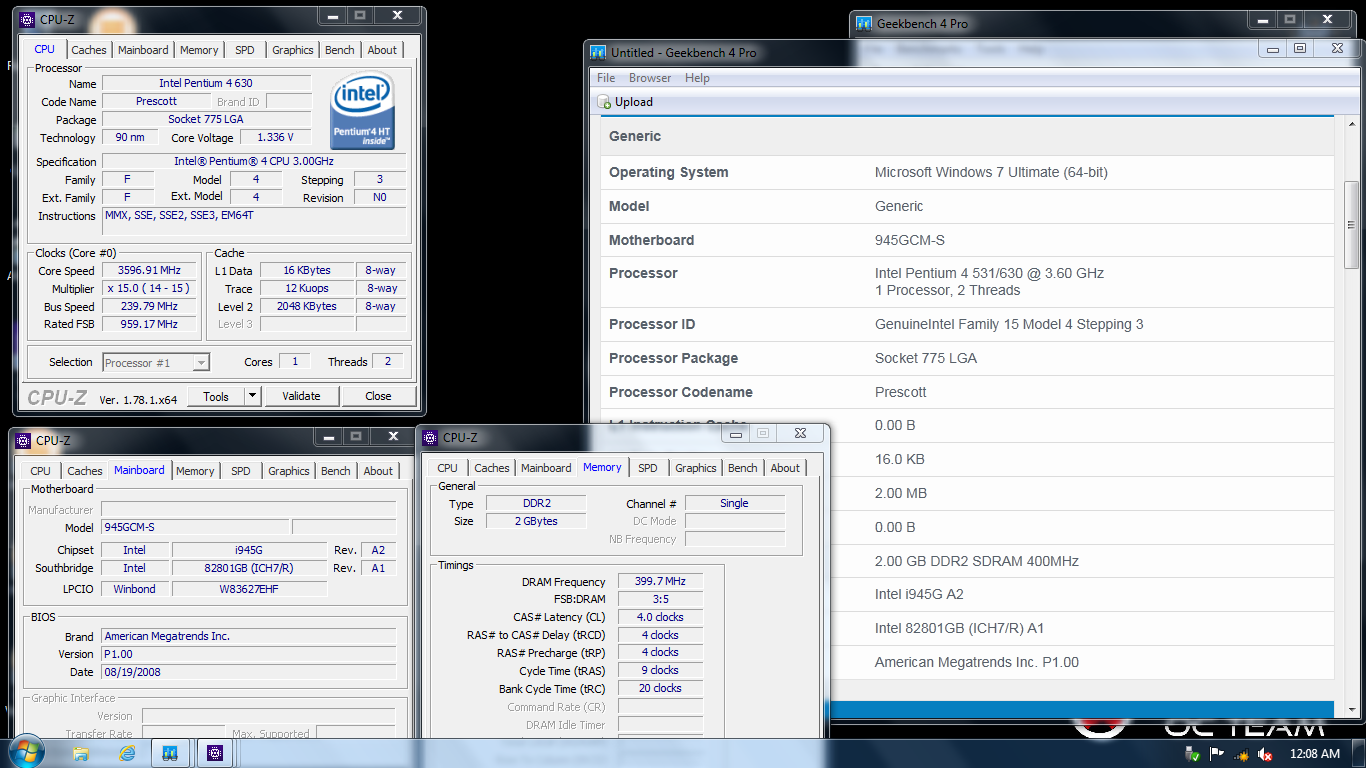Select CPU tab in the CPU-Z Motherboard window
Screen dimensions: 1366x768
(x=41, y=471)
